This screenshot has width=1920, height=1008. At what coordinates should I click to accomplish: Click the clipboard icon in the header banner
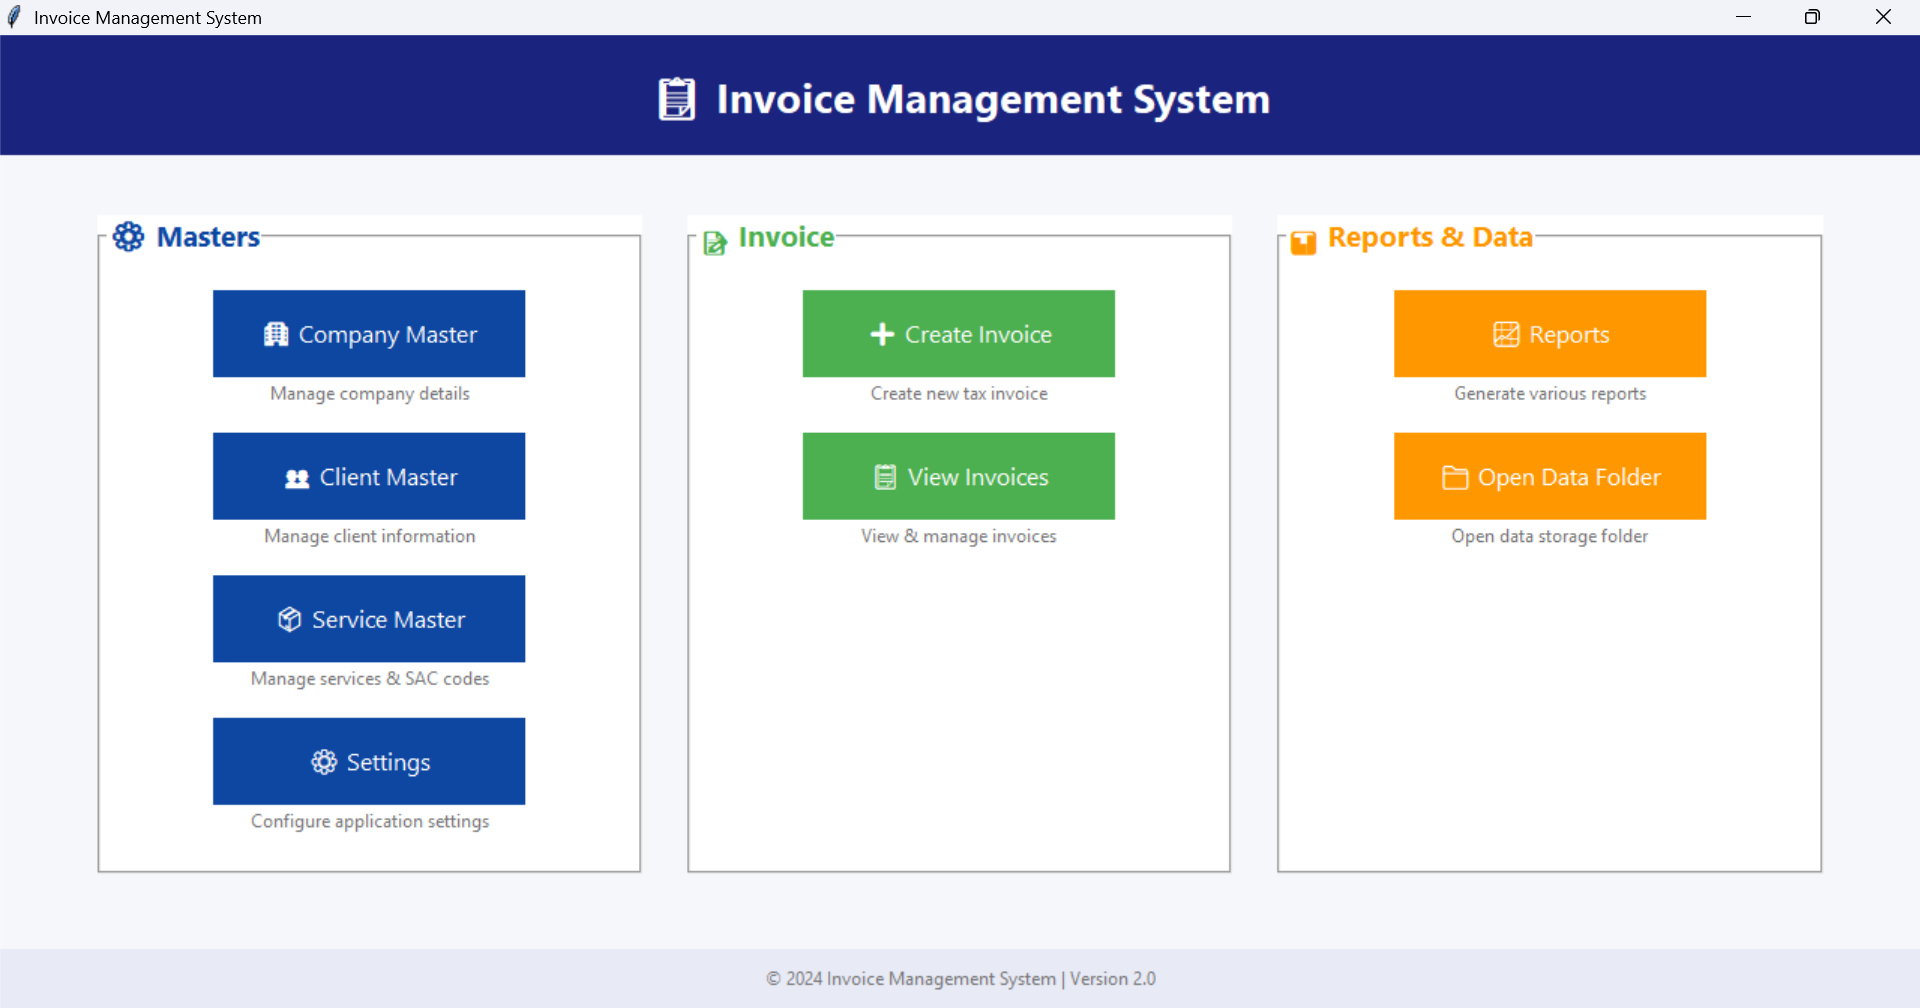pos(677,99)
